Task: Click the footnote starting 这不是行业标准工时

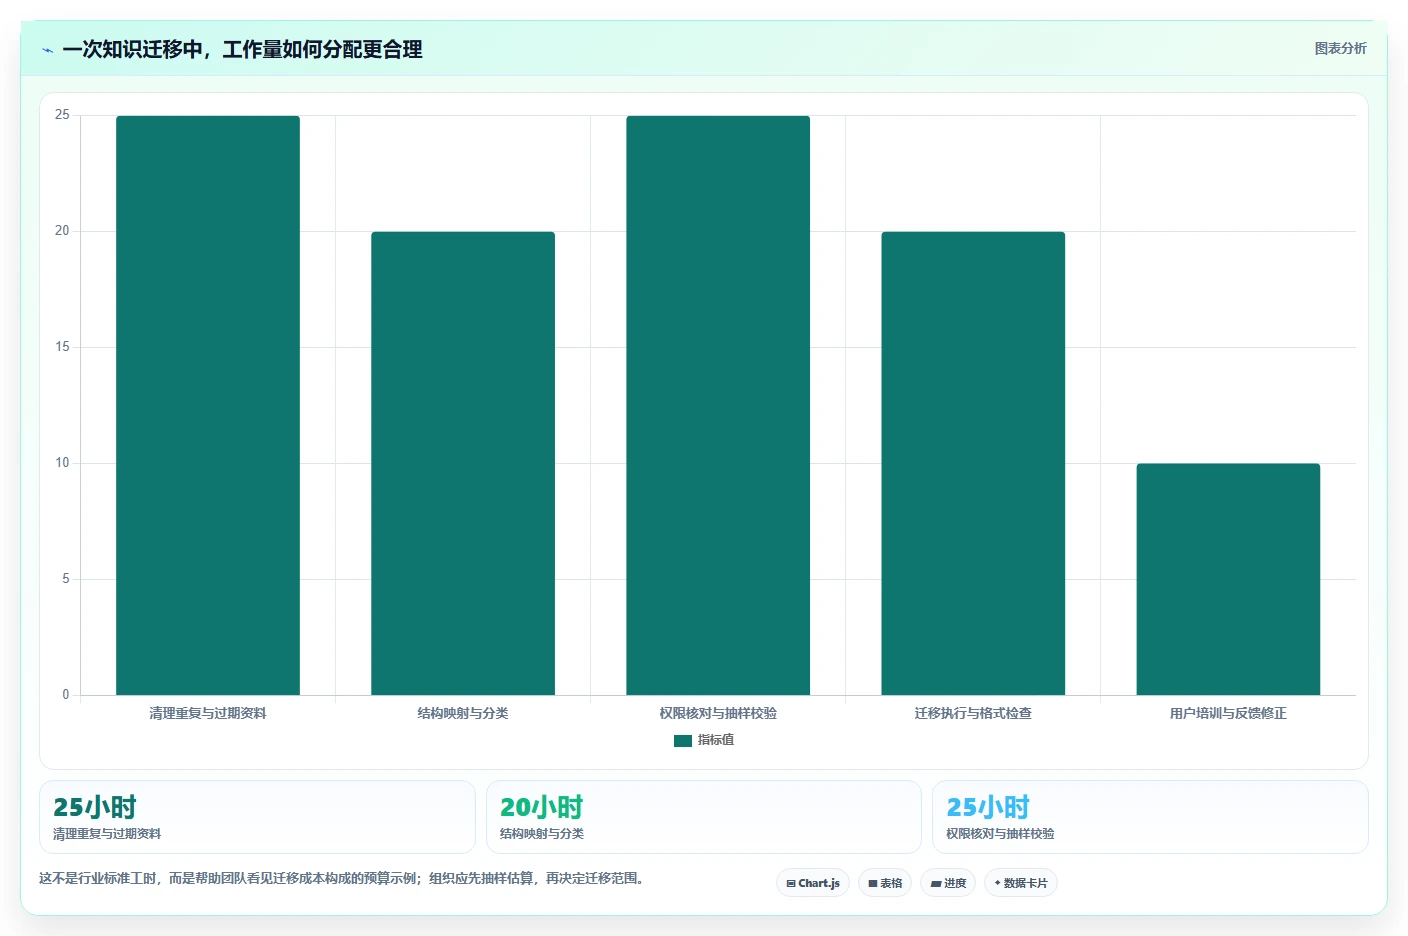Action: (345, 878)
